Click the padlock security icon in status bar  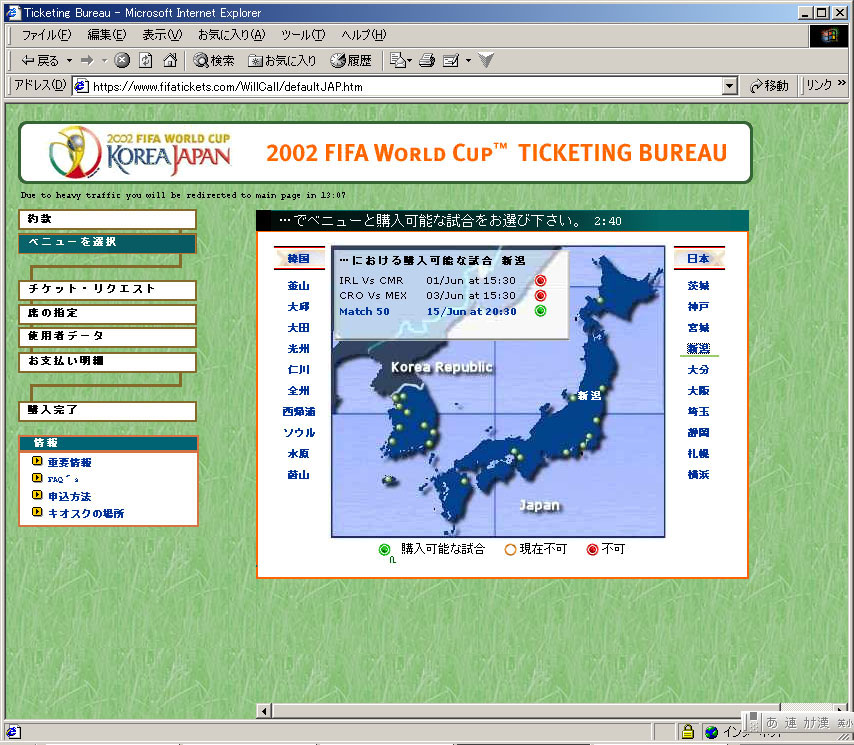coord(687,731)
